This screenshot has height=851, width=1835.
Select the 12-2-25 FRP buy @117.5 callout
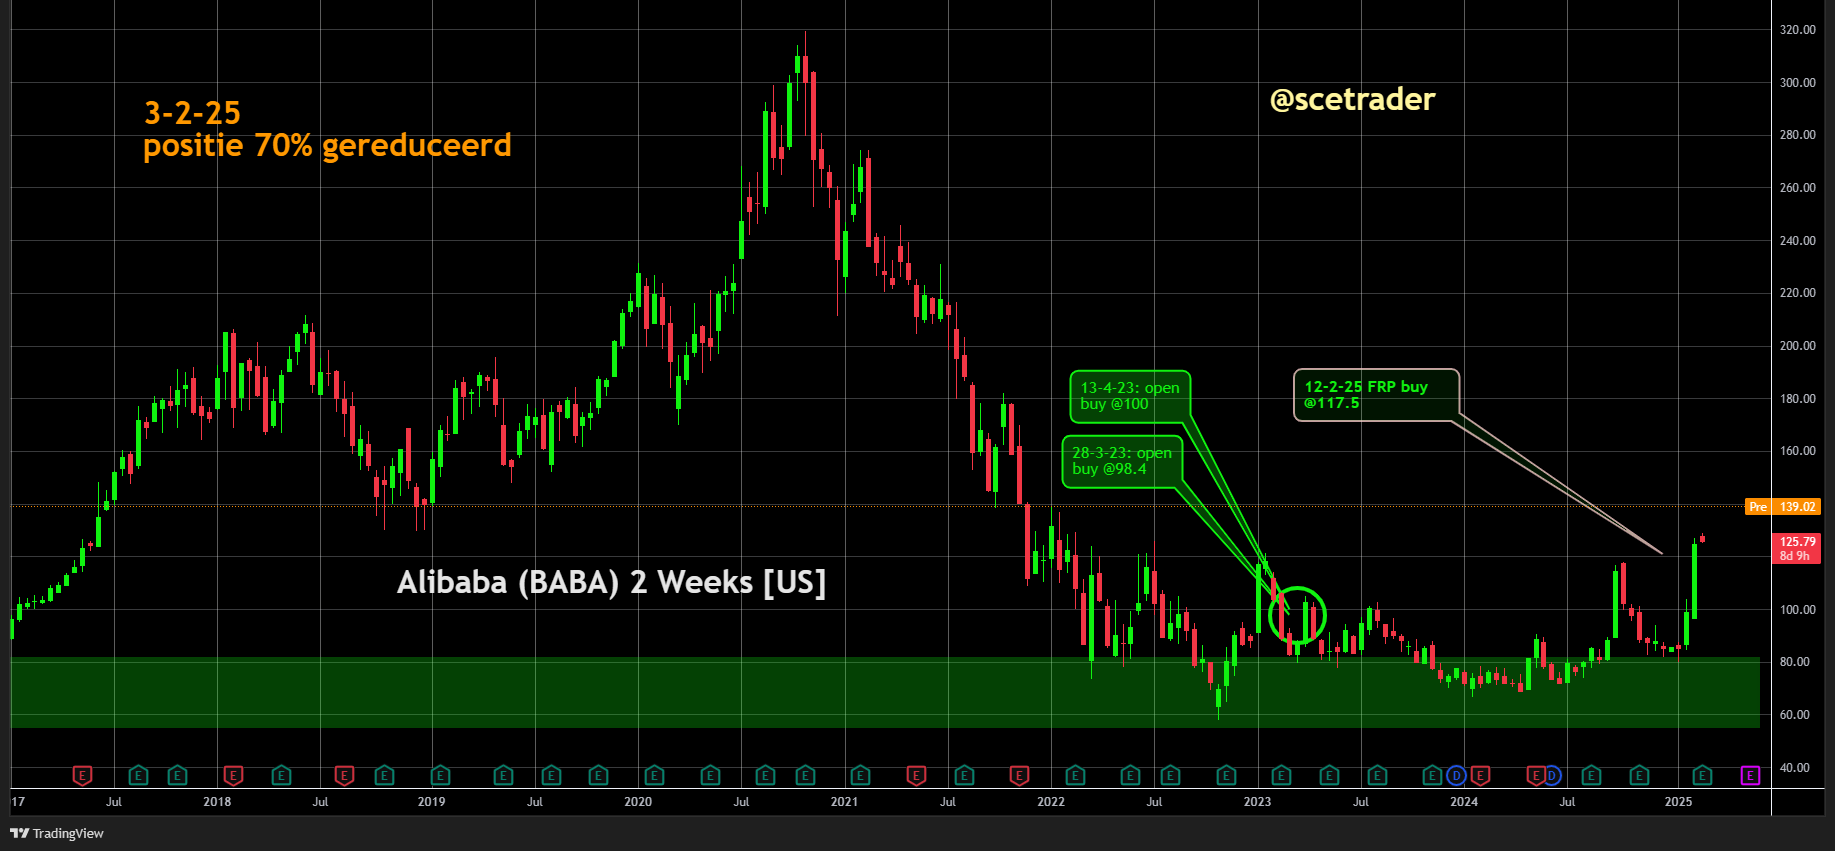[1376, 395]
